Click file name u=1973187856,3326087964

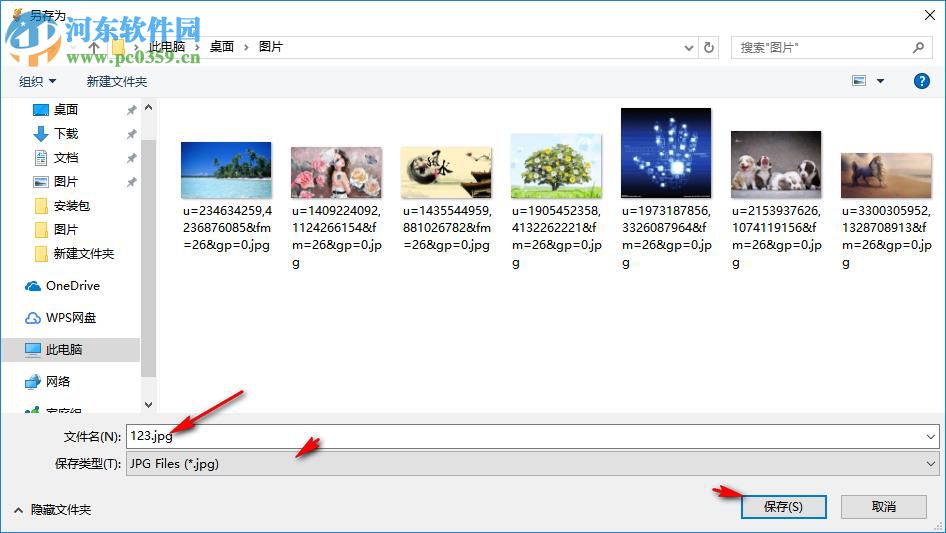[667, 236]
